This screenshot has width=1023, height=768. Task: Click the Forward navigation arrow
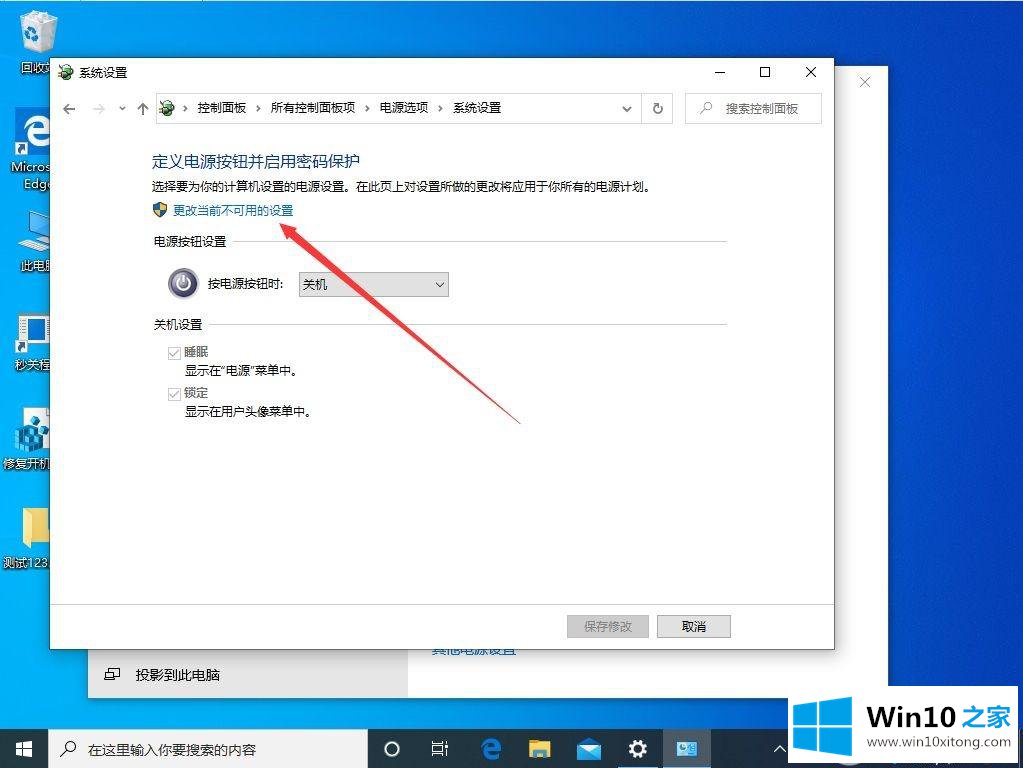tap(99, 109)
